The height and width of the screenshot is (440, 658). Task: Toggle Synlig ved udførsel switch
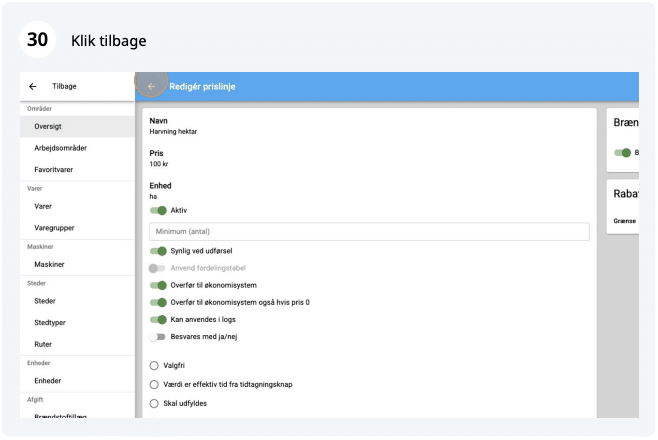[x=158, y=251]
